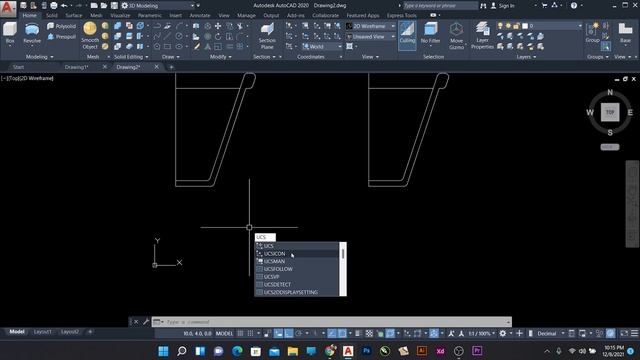Toggle drawing grid display in status bar
Screen dimensions: 640x360
(240, 333)
